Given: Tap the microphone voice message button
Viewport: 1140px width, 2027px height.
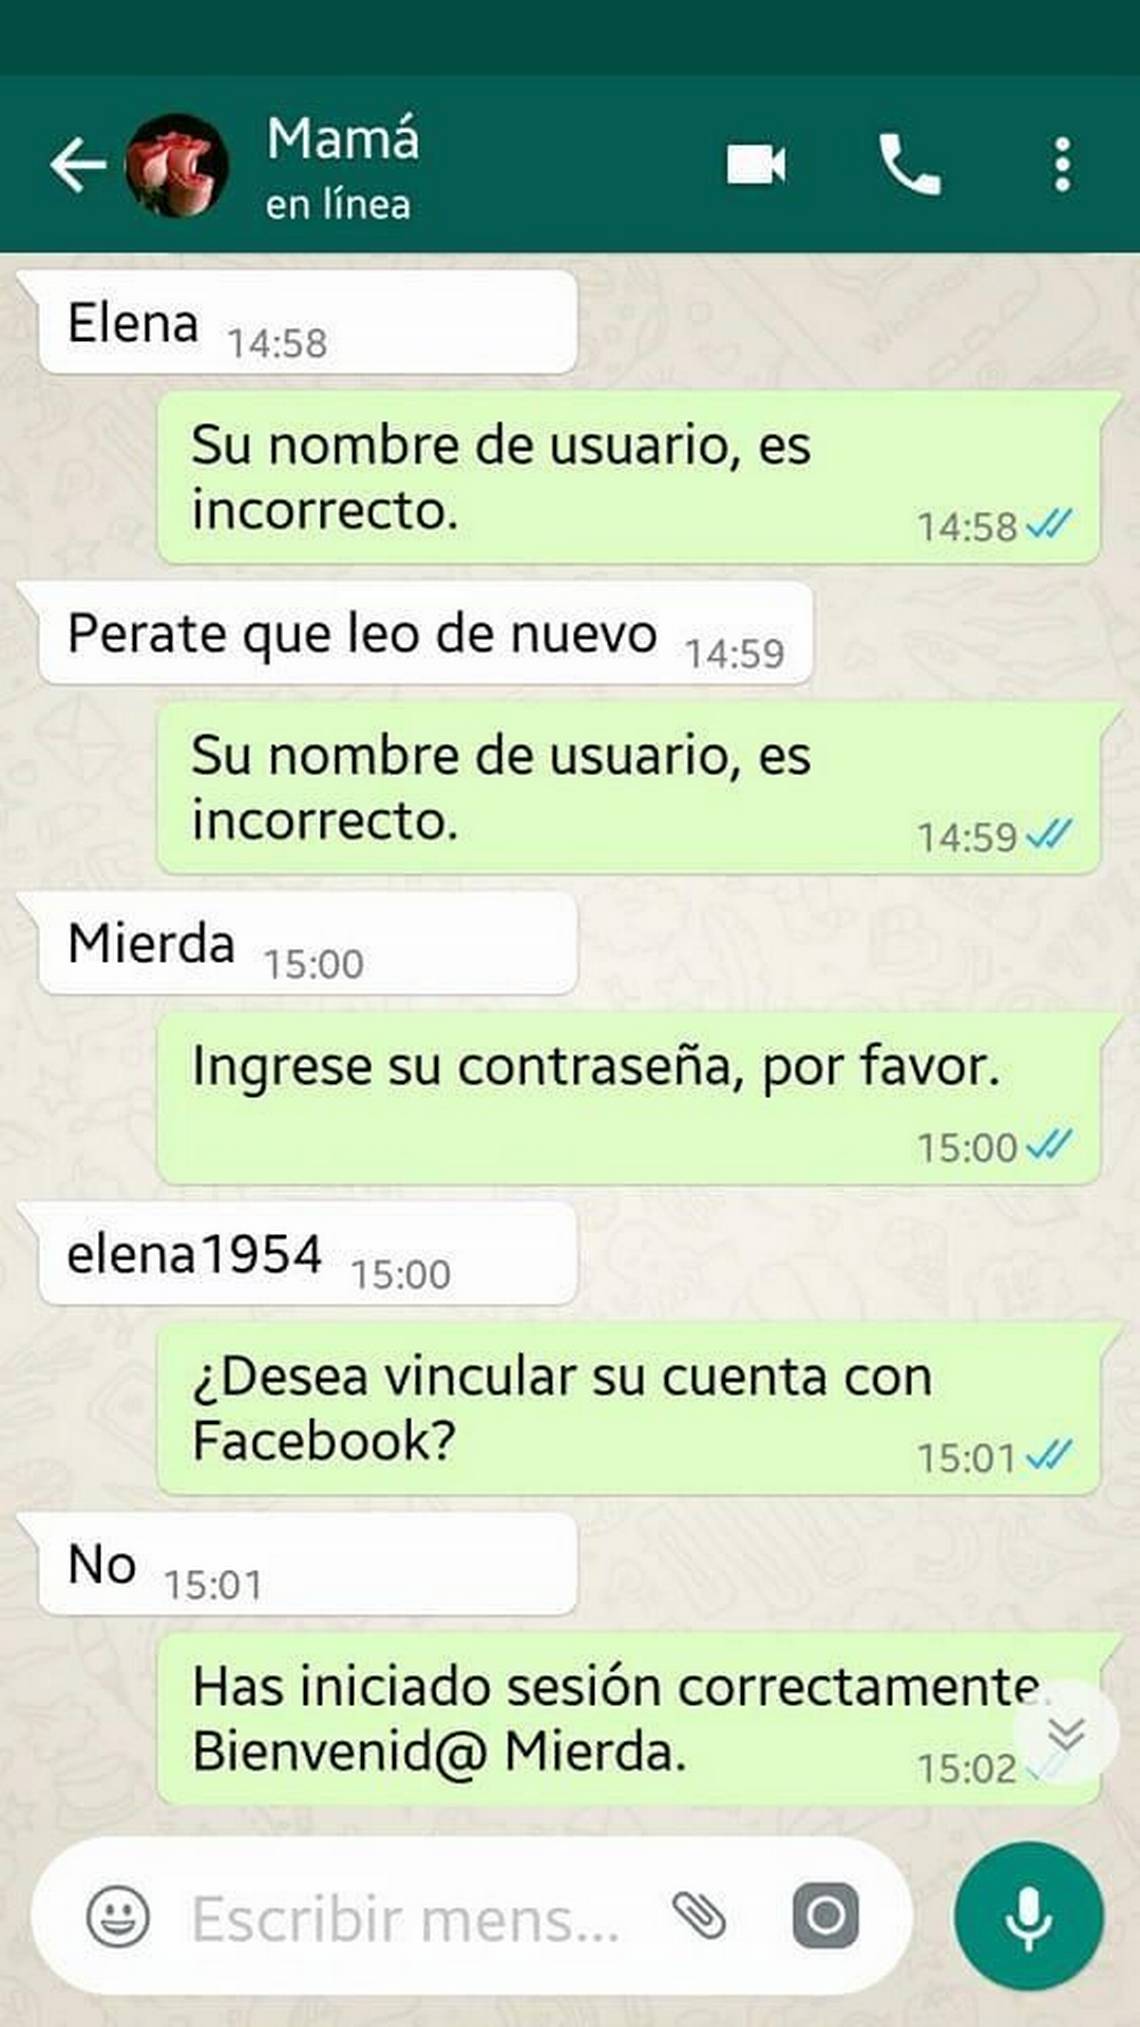Looking at the screenshot, I should [1029, 1916].
